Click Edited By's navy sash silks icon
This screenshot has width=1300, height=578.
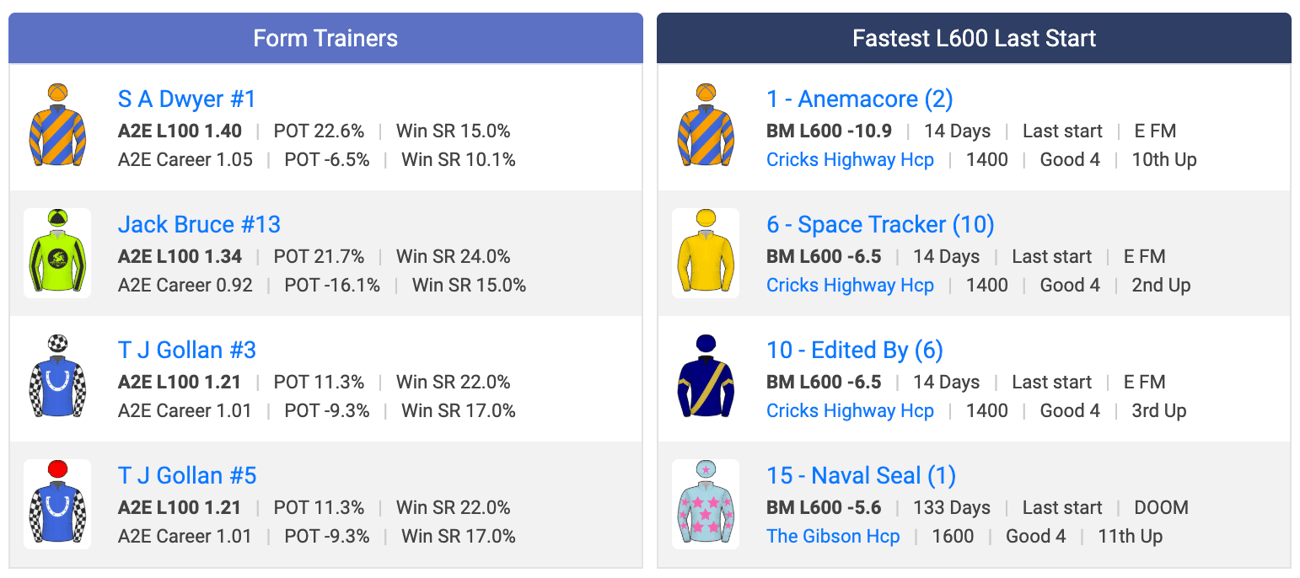[705, 378]
